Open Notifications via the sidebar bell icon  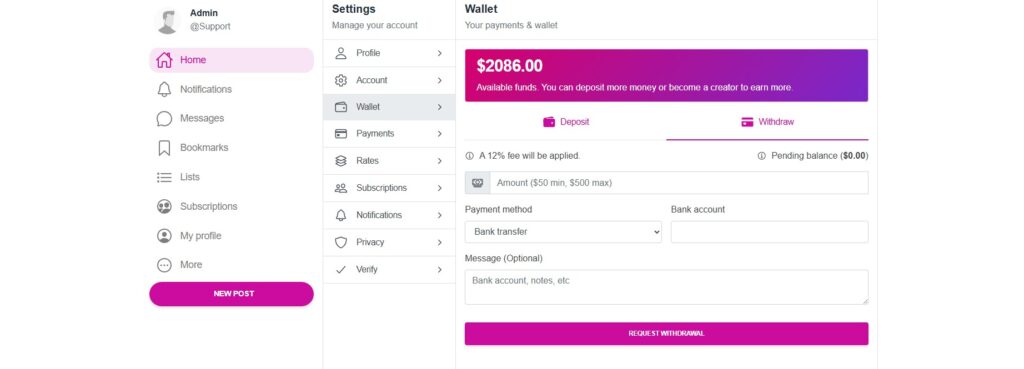coord(164,89)
